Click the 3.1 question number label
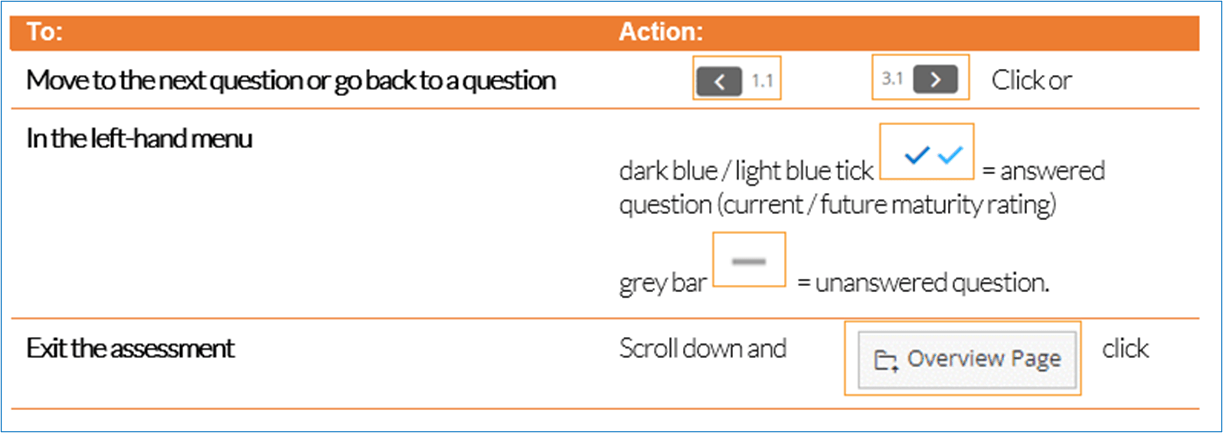The height and width of the screenshot is (433, 1223). [892, 79]
